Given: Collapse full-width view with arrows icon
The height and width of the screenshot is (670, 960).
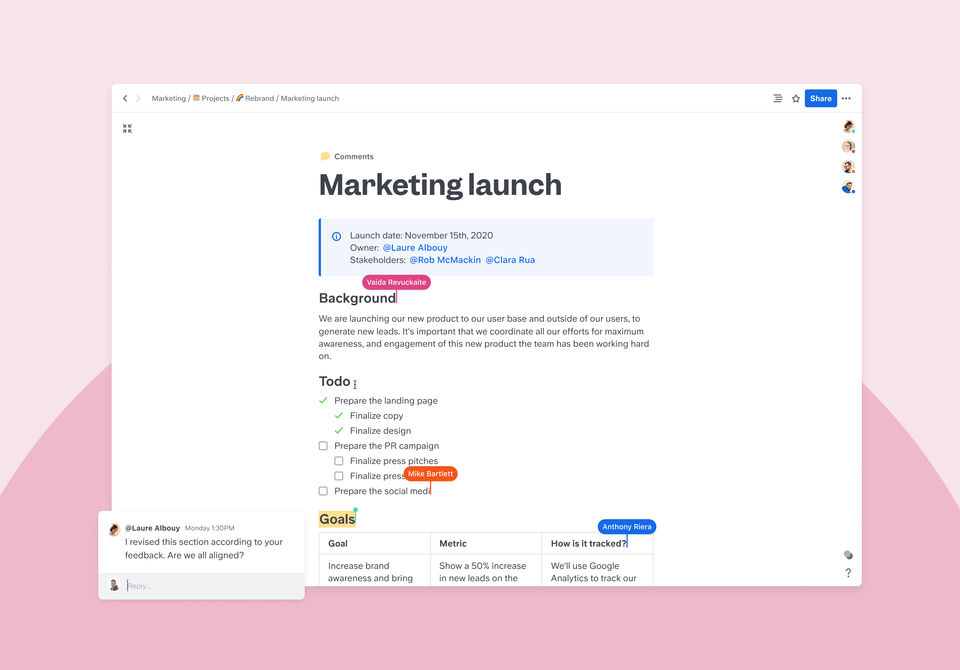Looking at the screenshot, I should pos(127,129).
